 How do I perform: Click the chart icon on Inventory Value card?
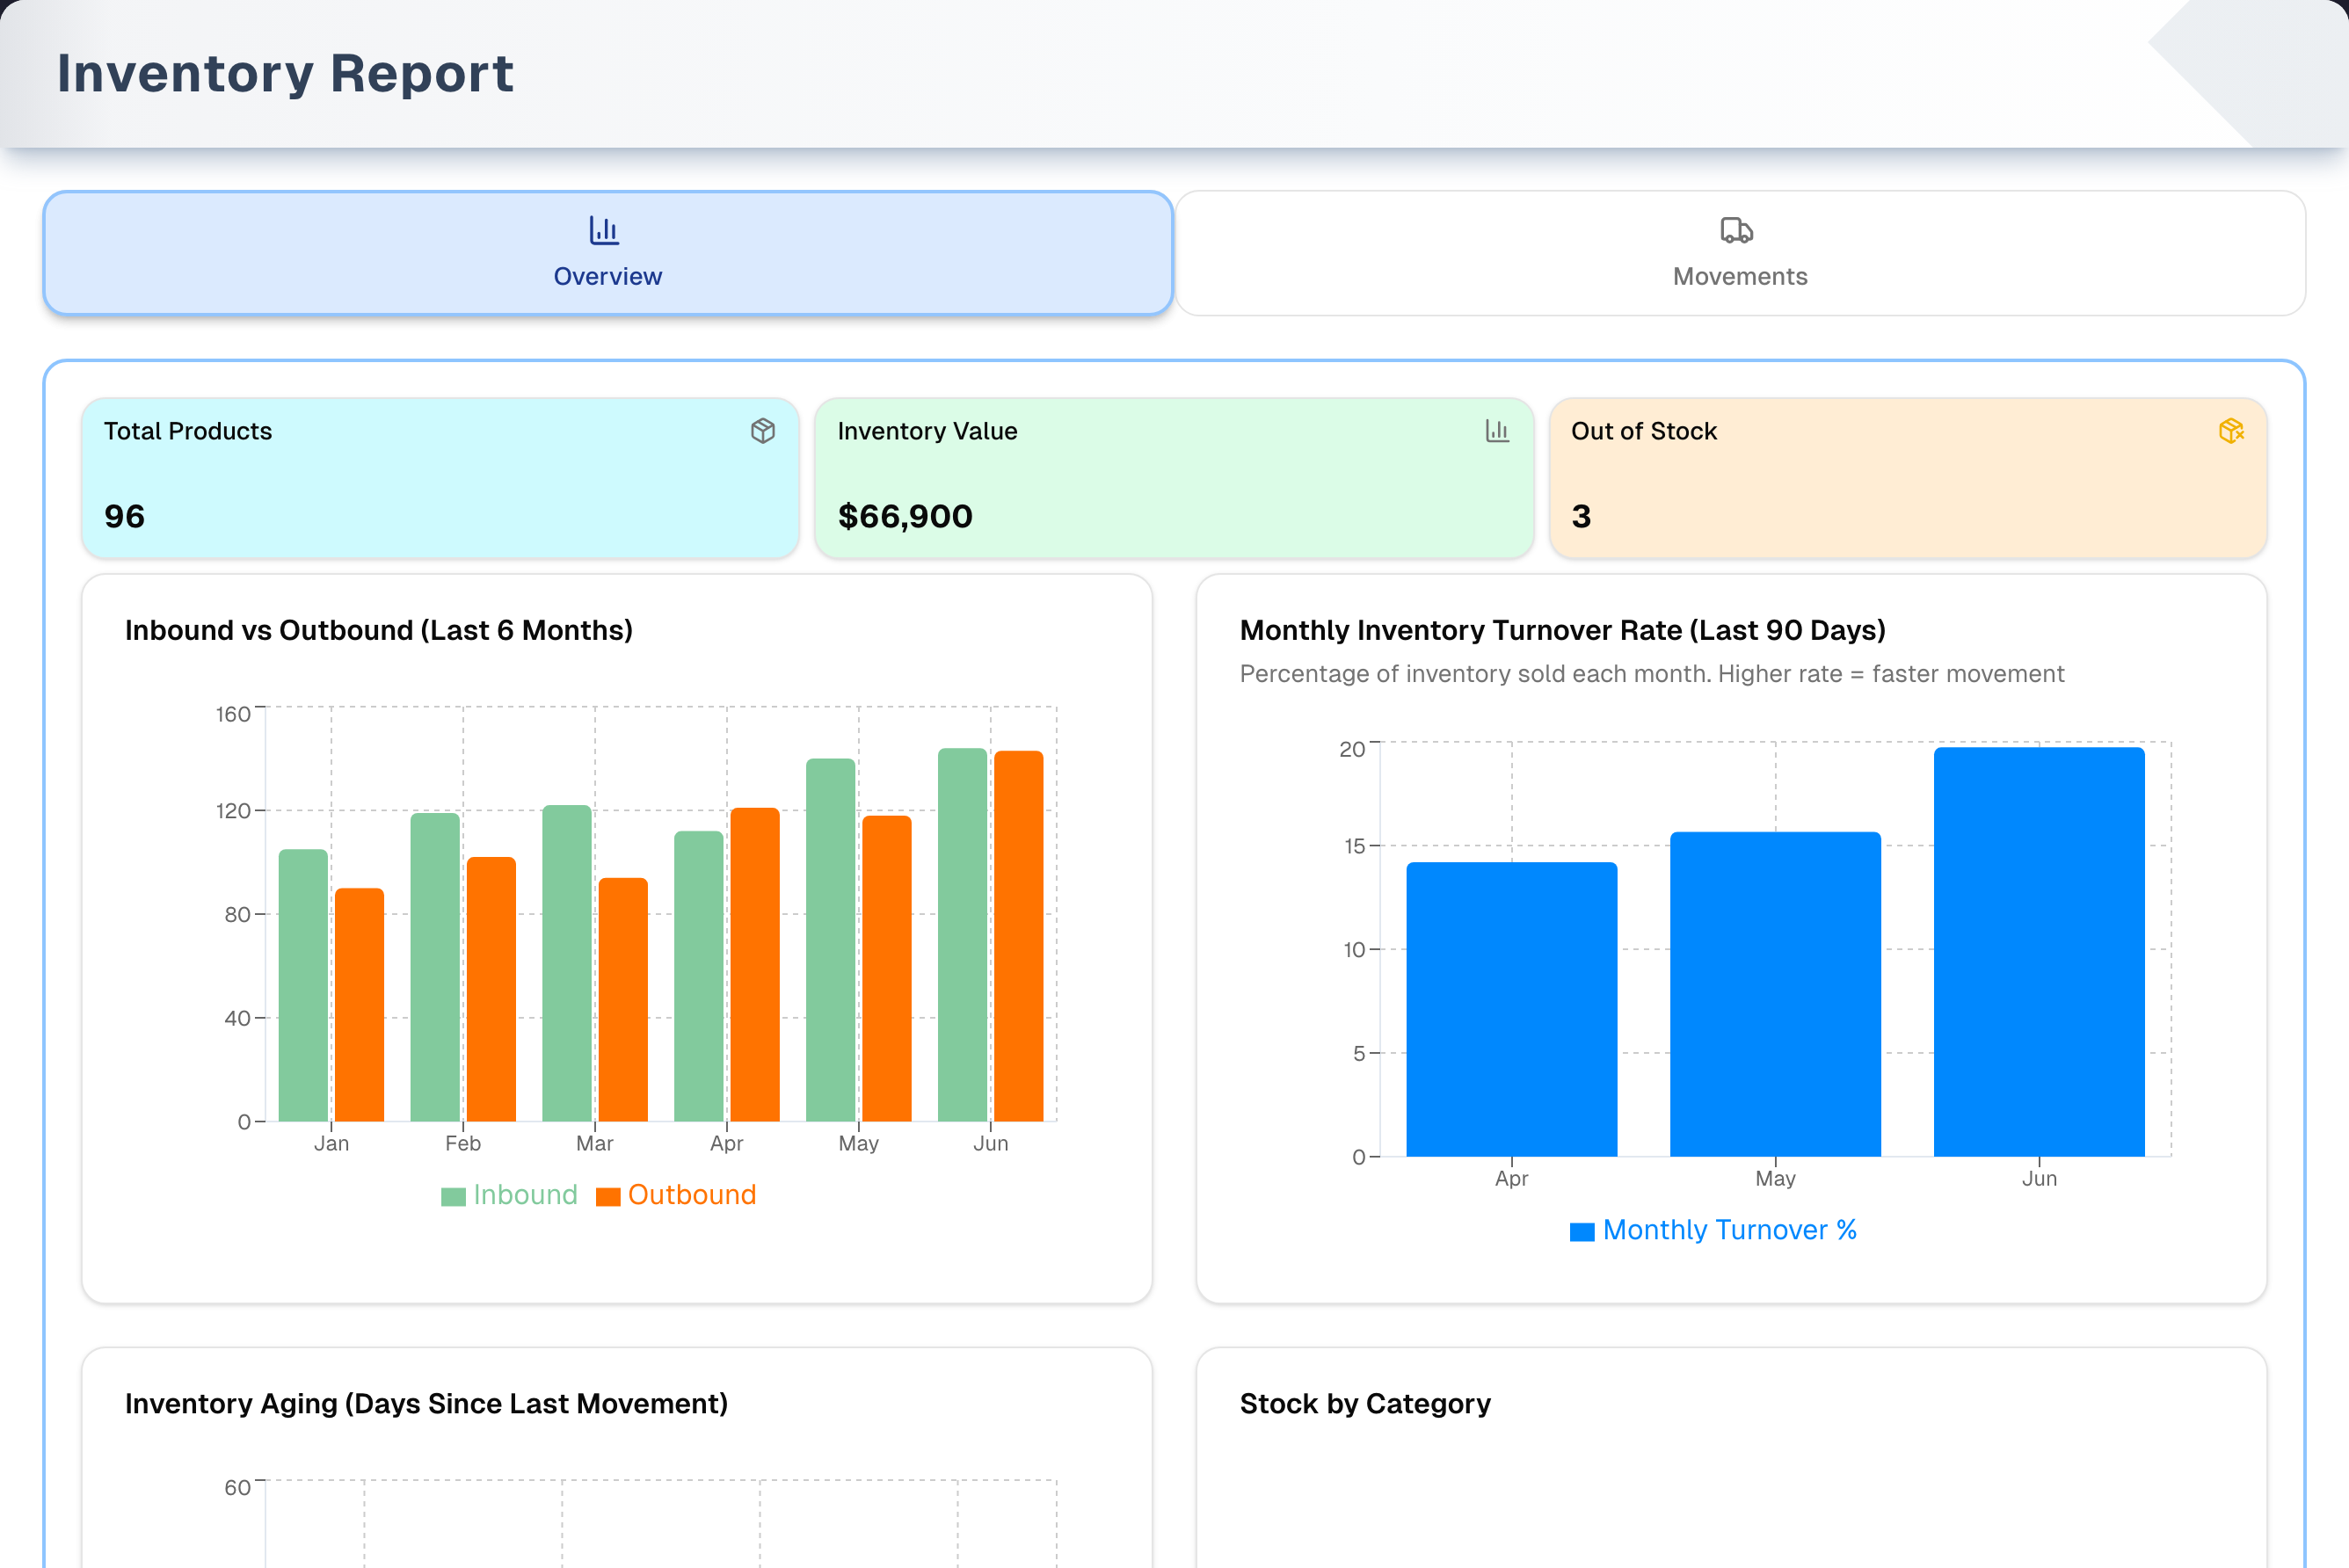pyautogui.click(x=1497, y=431)
